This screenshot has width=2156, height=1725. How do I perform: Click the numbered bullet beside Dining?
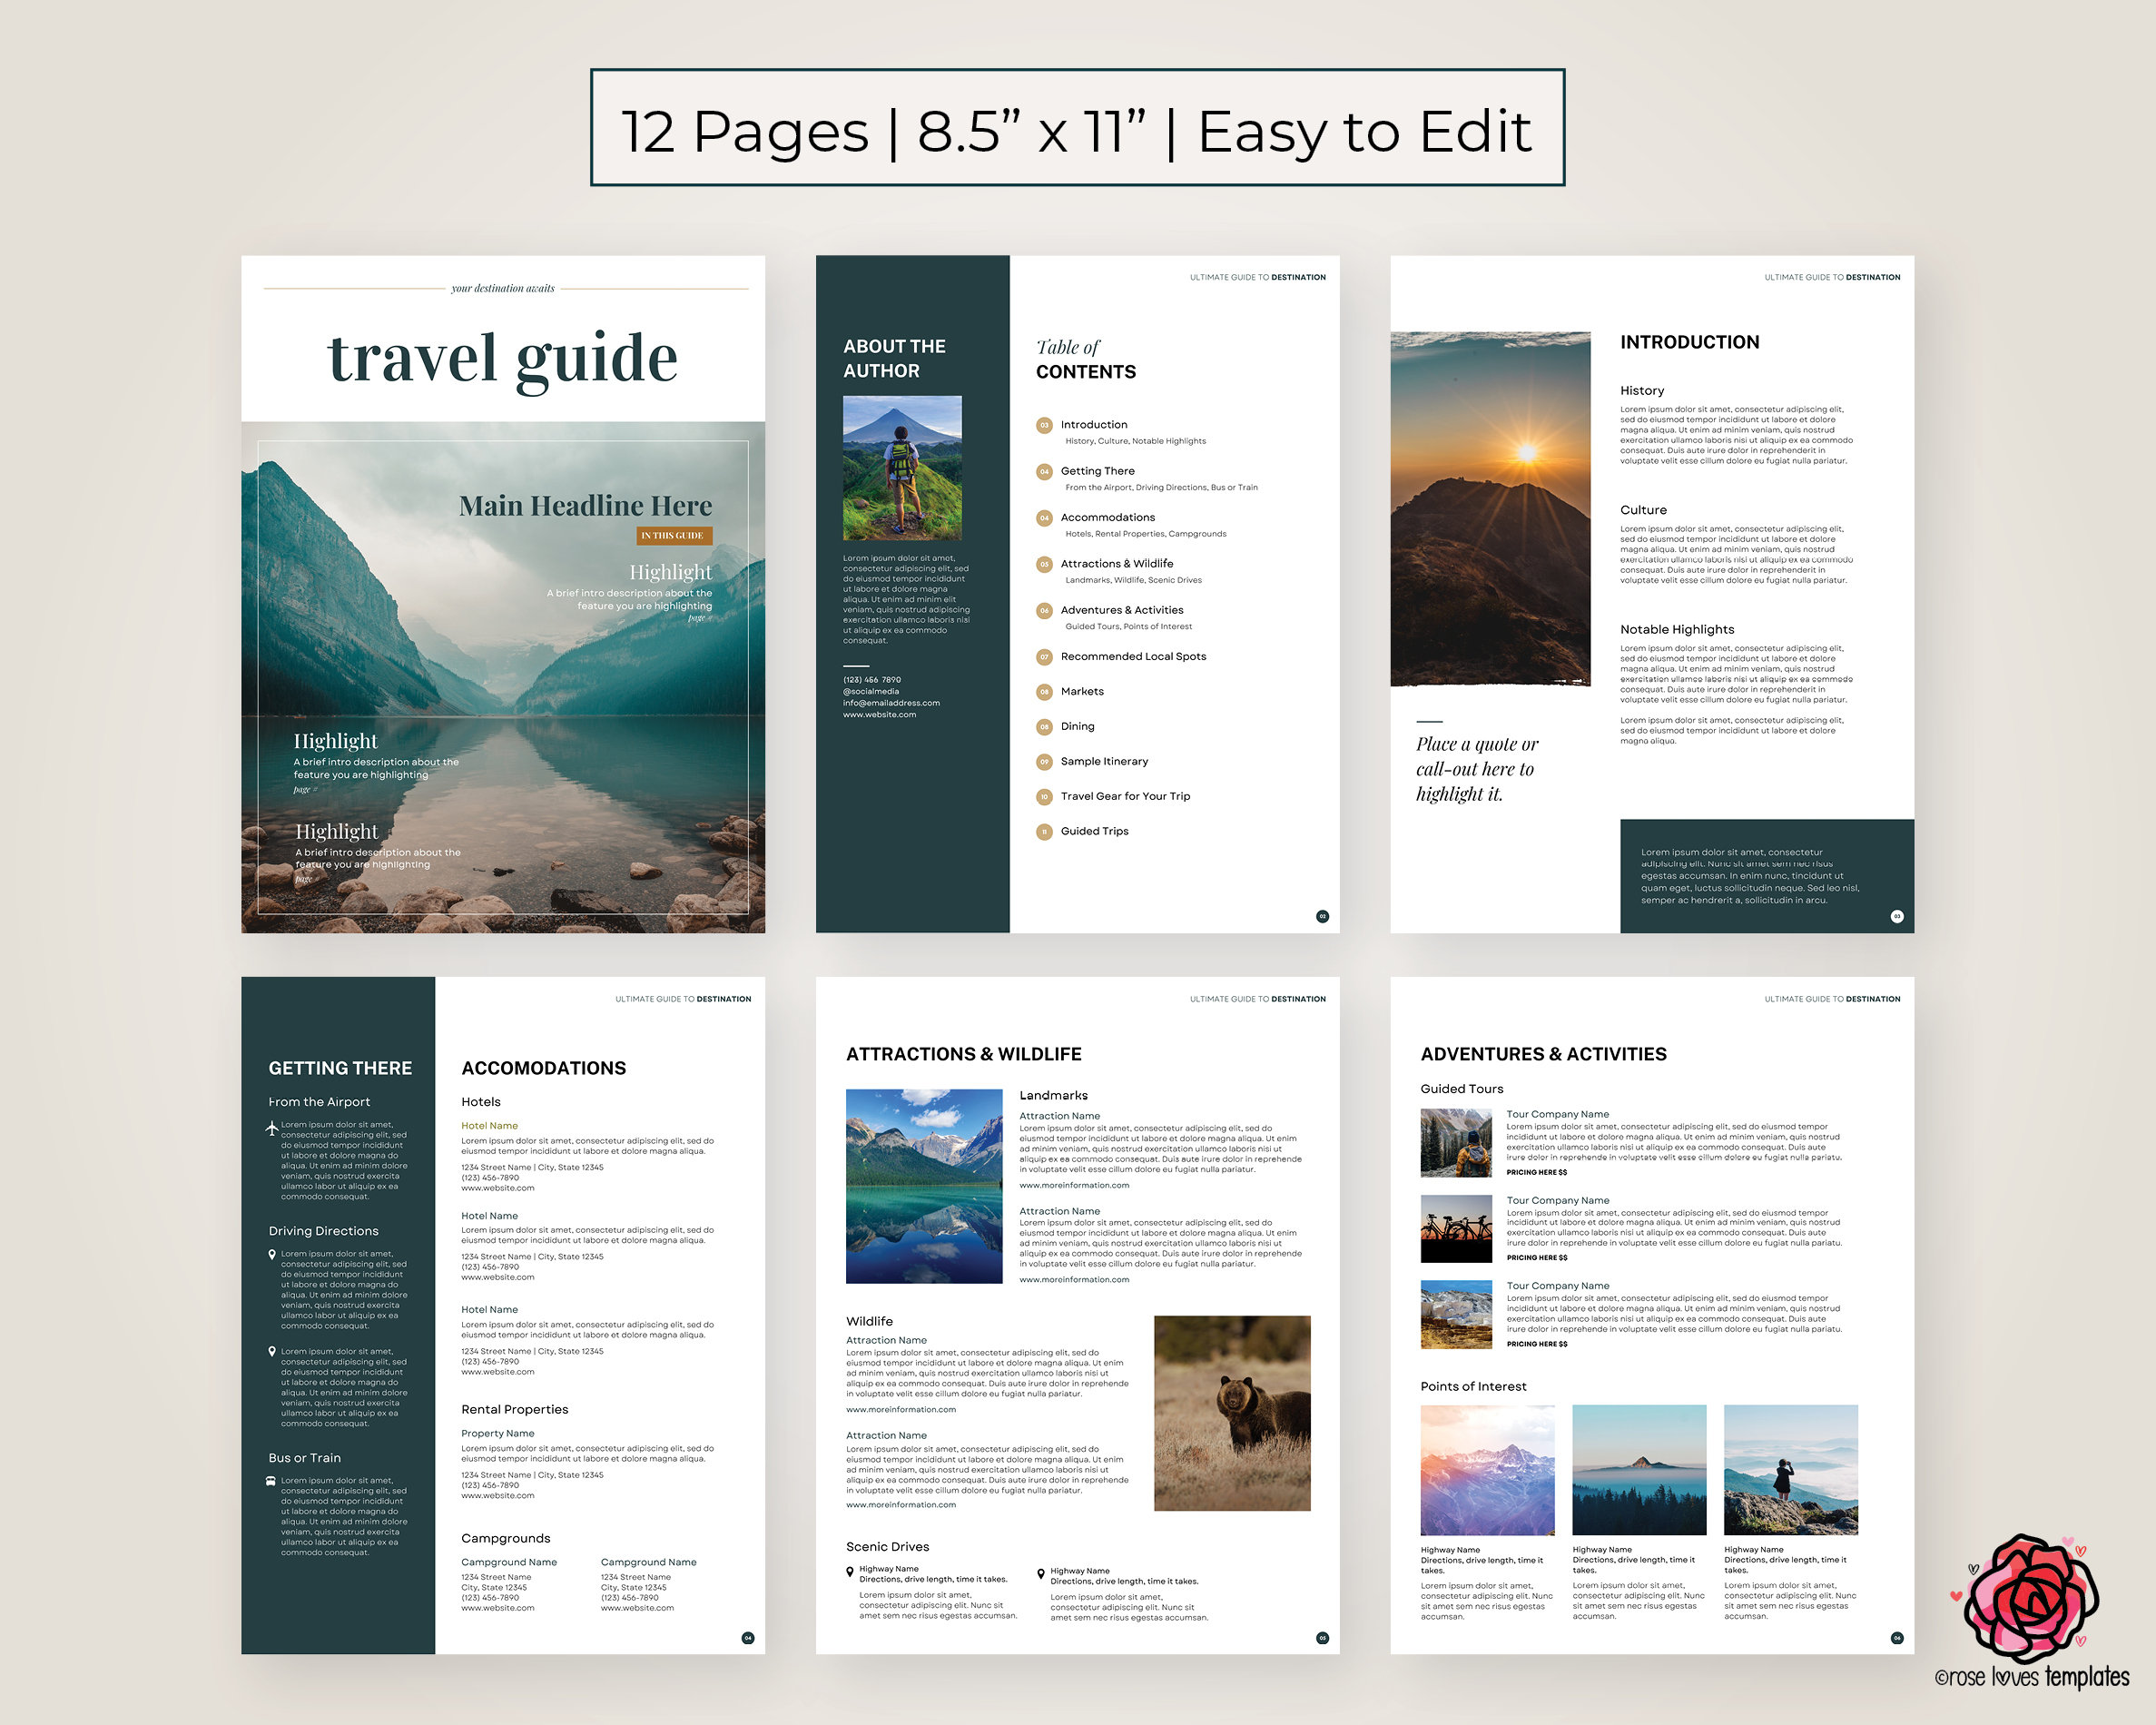click(x=1044, y=727)
